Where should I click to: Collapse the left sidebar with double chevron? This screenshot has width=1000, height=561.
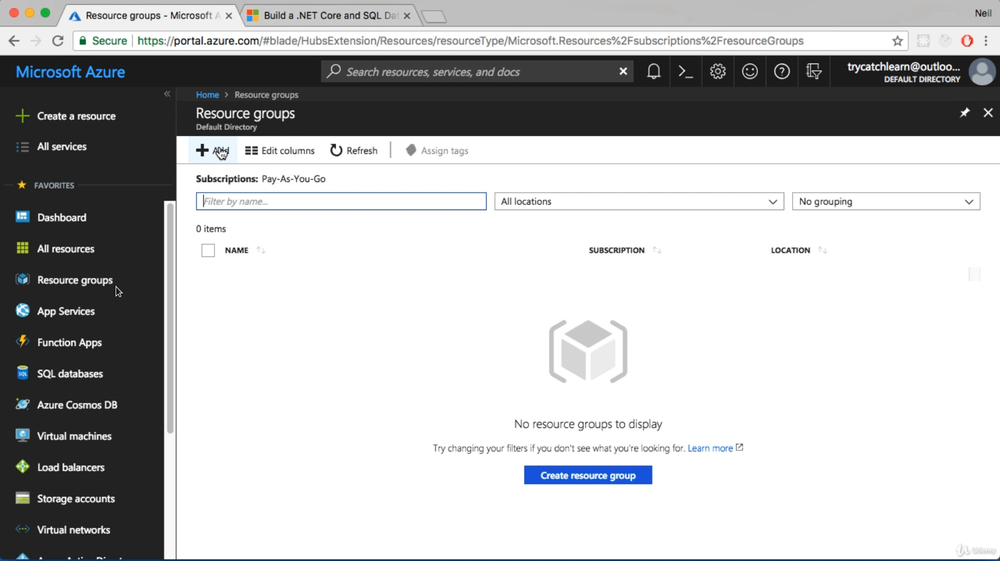coord(167,94)
